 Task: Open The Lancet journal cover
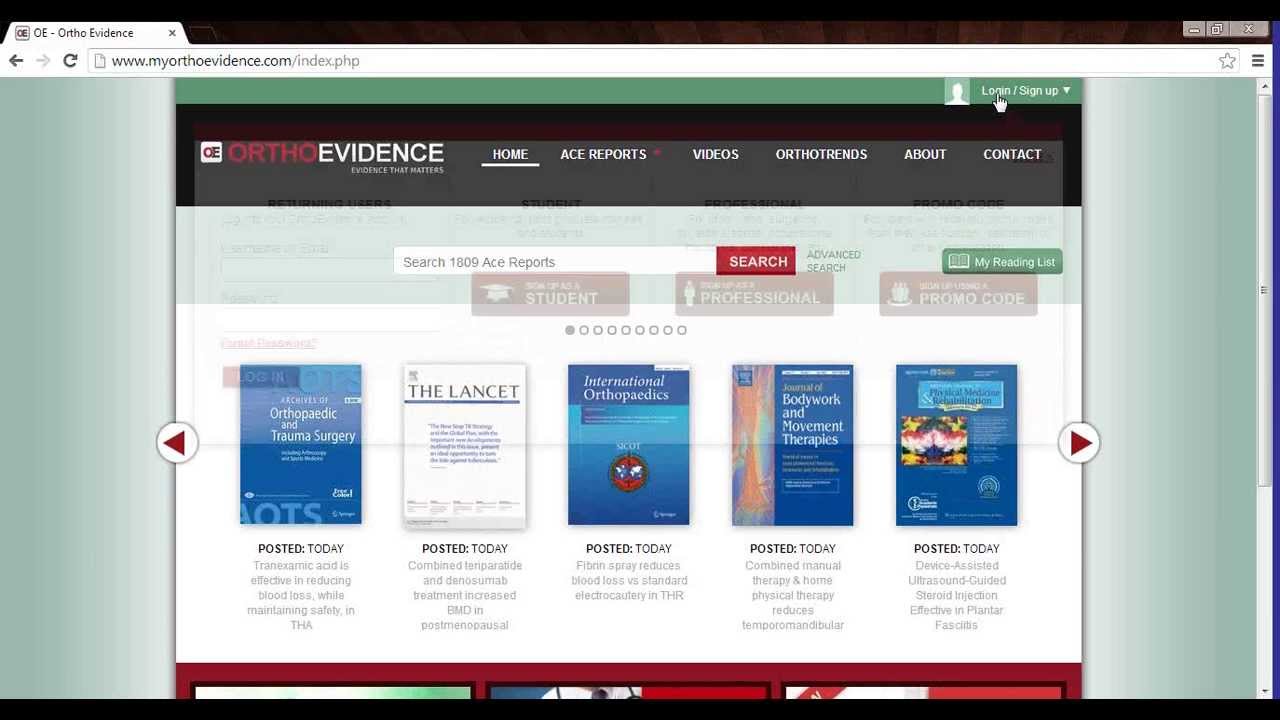pyautogui.click(x=465, y=445)
